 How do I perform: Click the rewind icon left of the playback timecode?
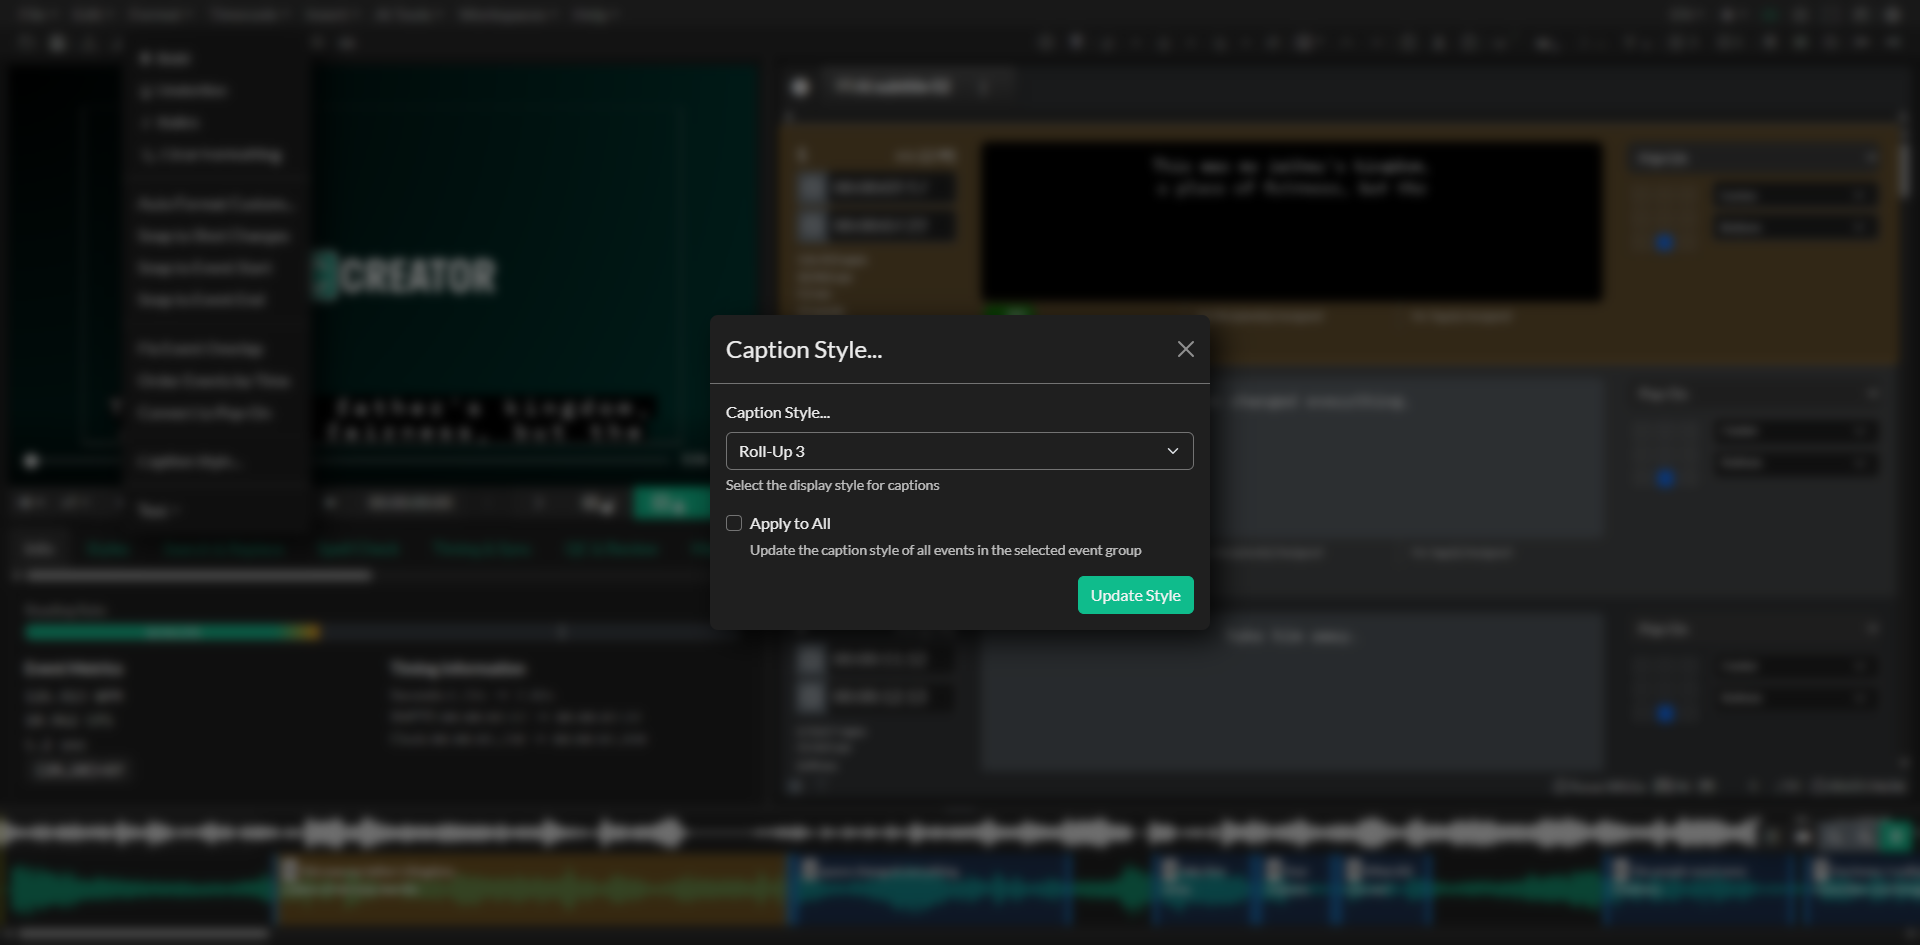[333, 503]
